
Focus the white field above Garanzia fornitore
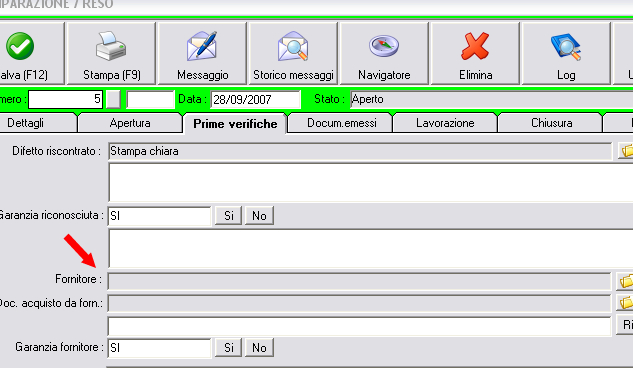coord(359,326)
